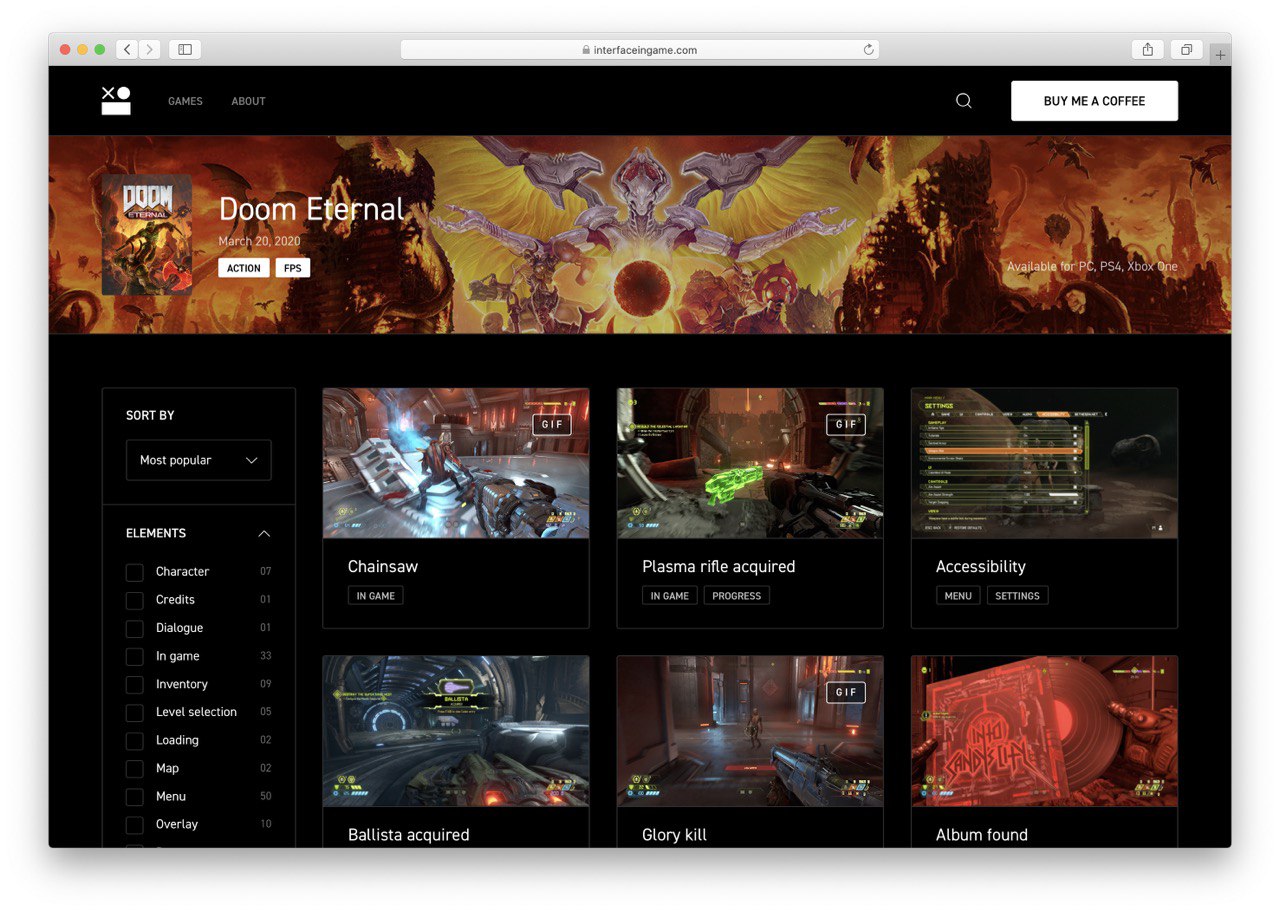The image size is (1280, 912).
Task: Click the Glory kill title
Action: (675, 834)
